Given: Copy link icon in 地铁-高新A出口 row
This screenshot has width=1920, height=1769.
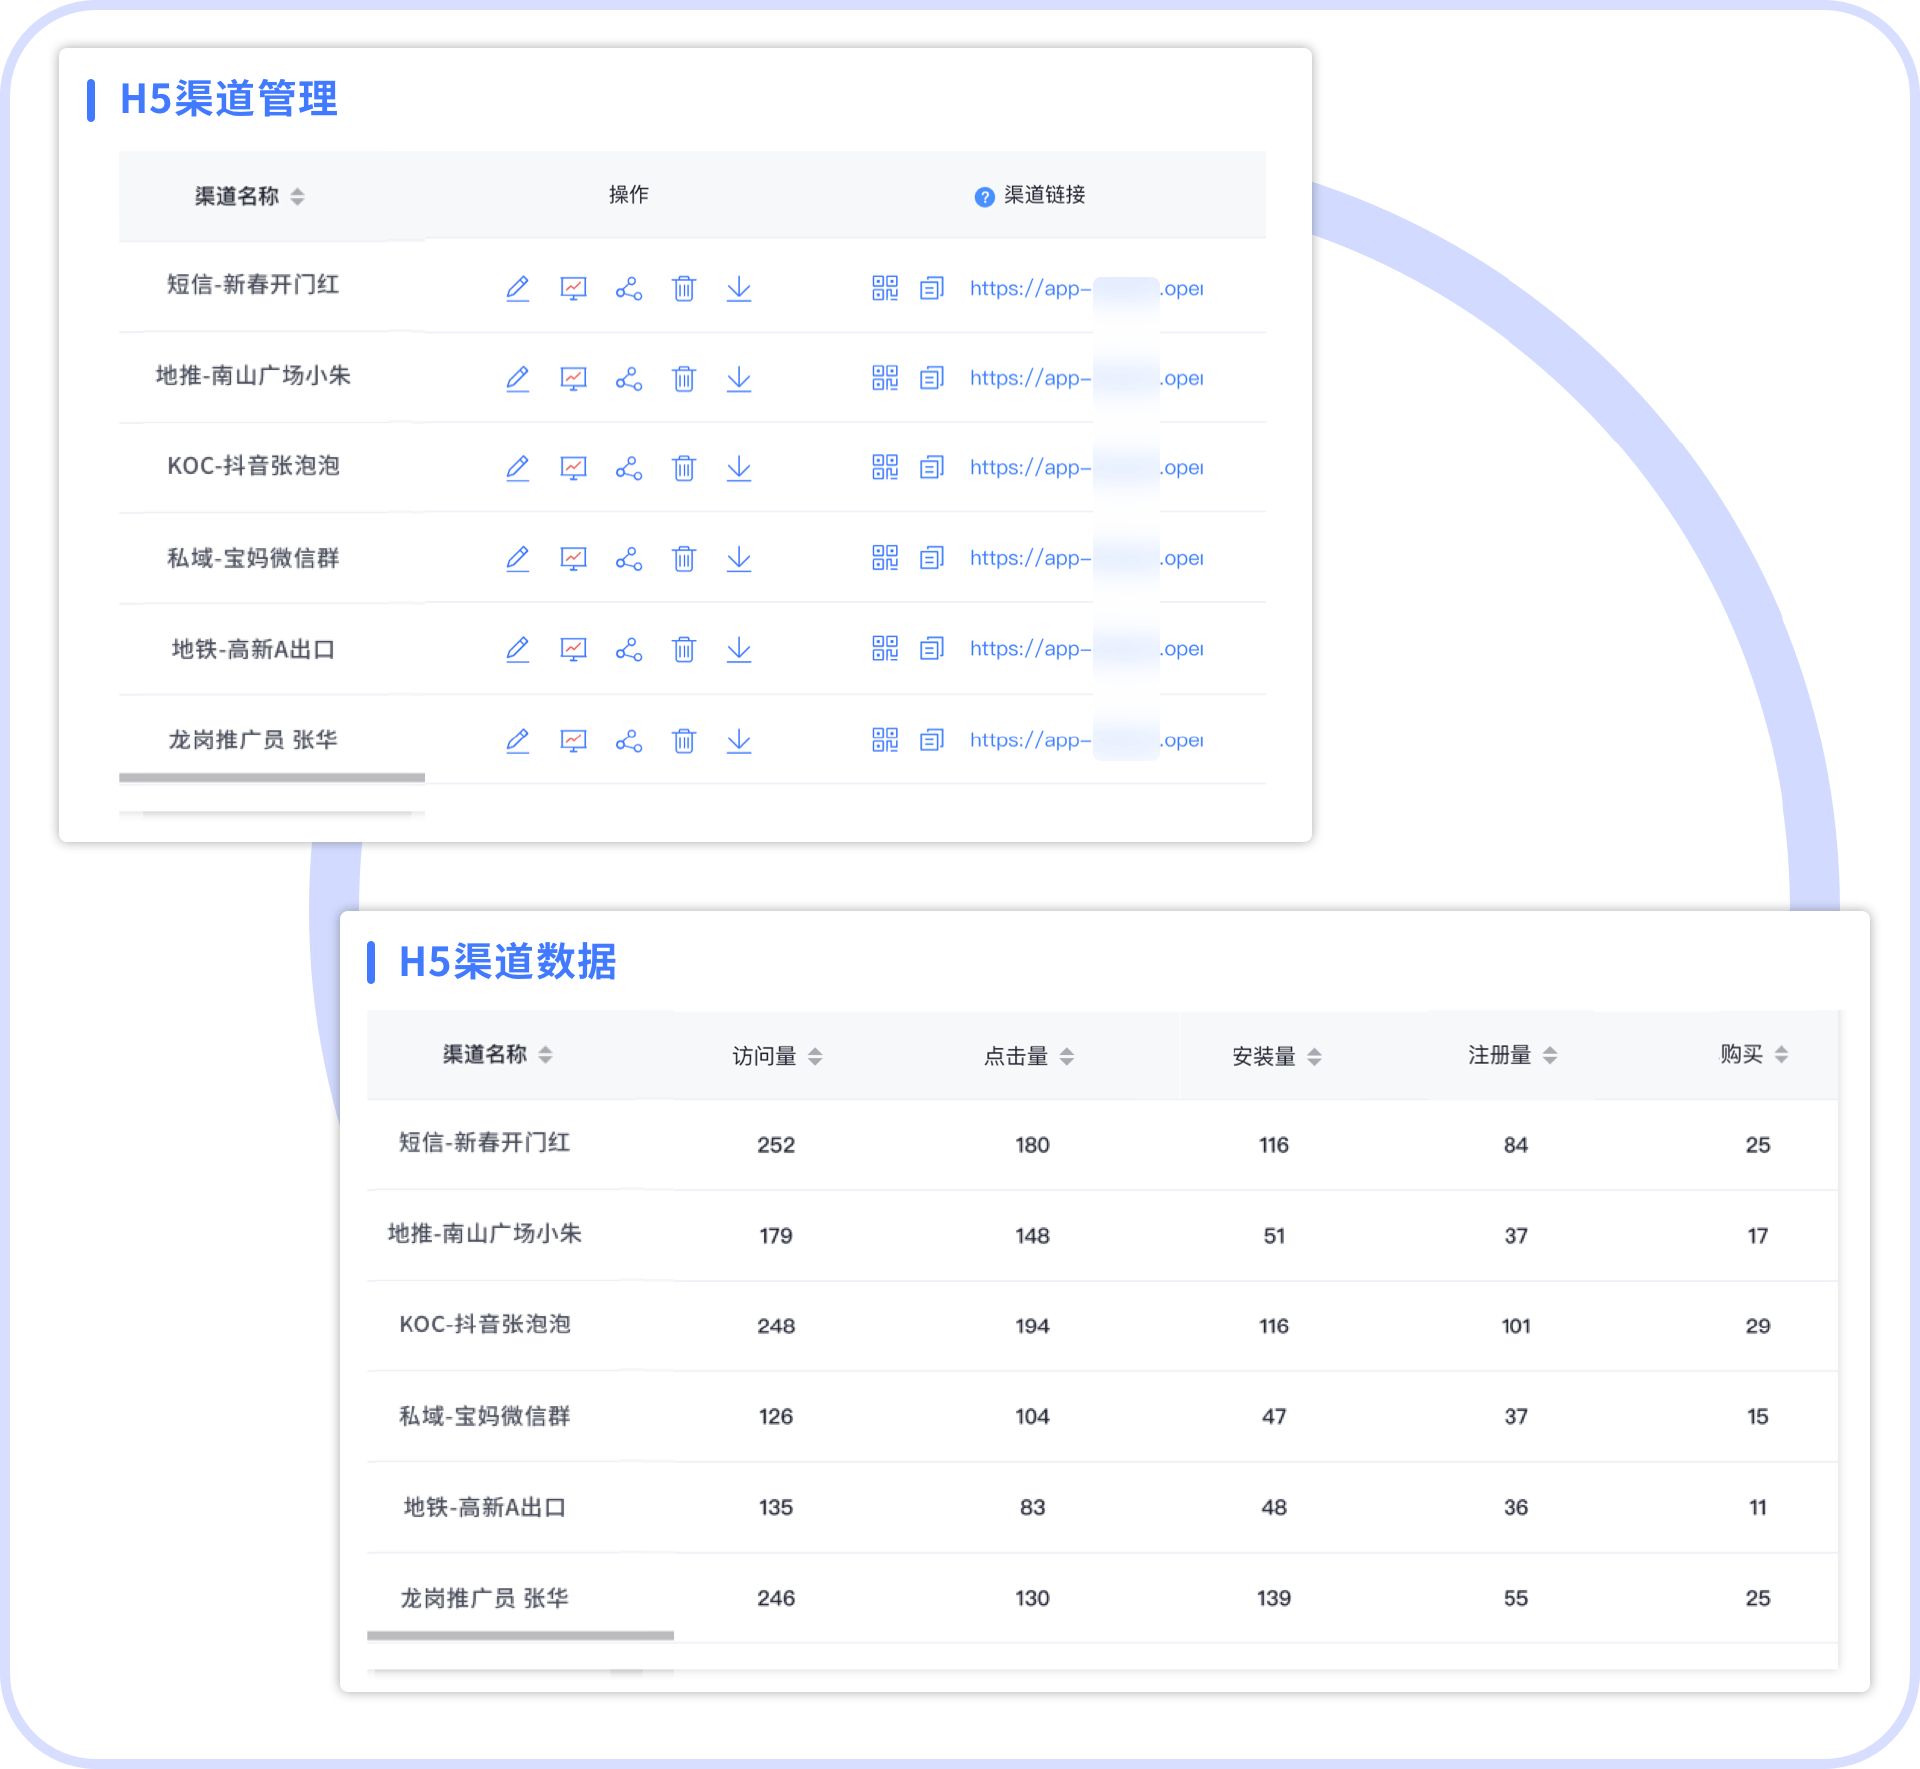Looking at the screenshot, I should pyautogui.click(x=932, y=649).
